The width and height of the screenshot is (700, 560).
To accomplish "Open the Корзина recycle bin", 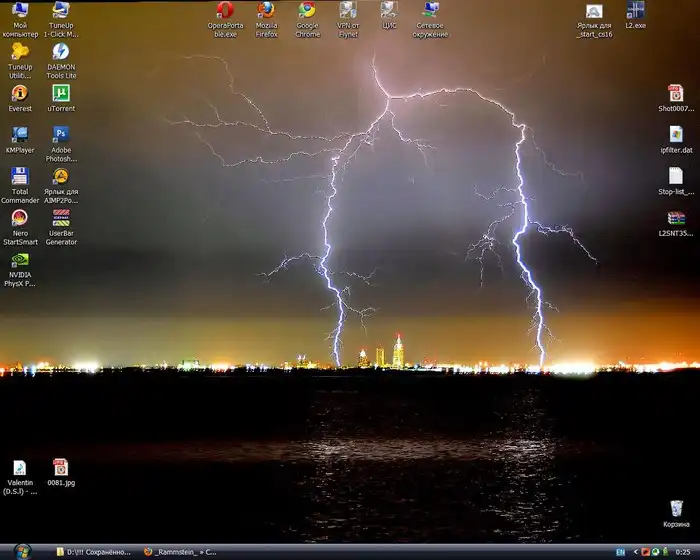I will click(676, 509).
